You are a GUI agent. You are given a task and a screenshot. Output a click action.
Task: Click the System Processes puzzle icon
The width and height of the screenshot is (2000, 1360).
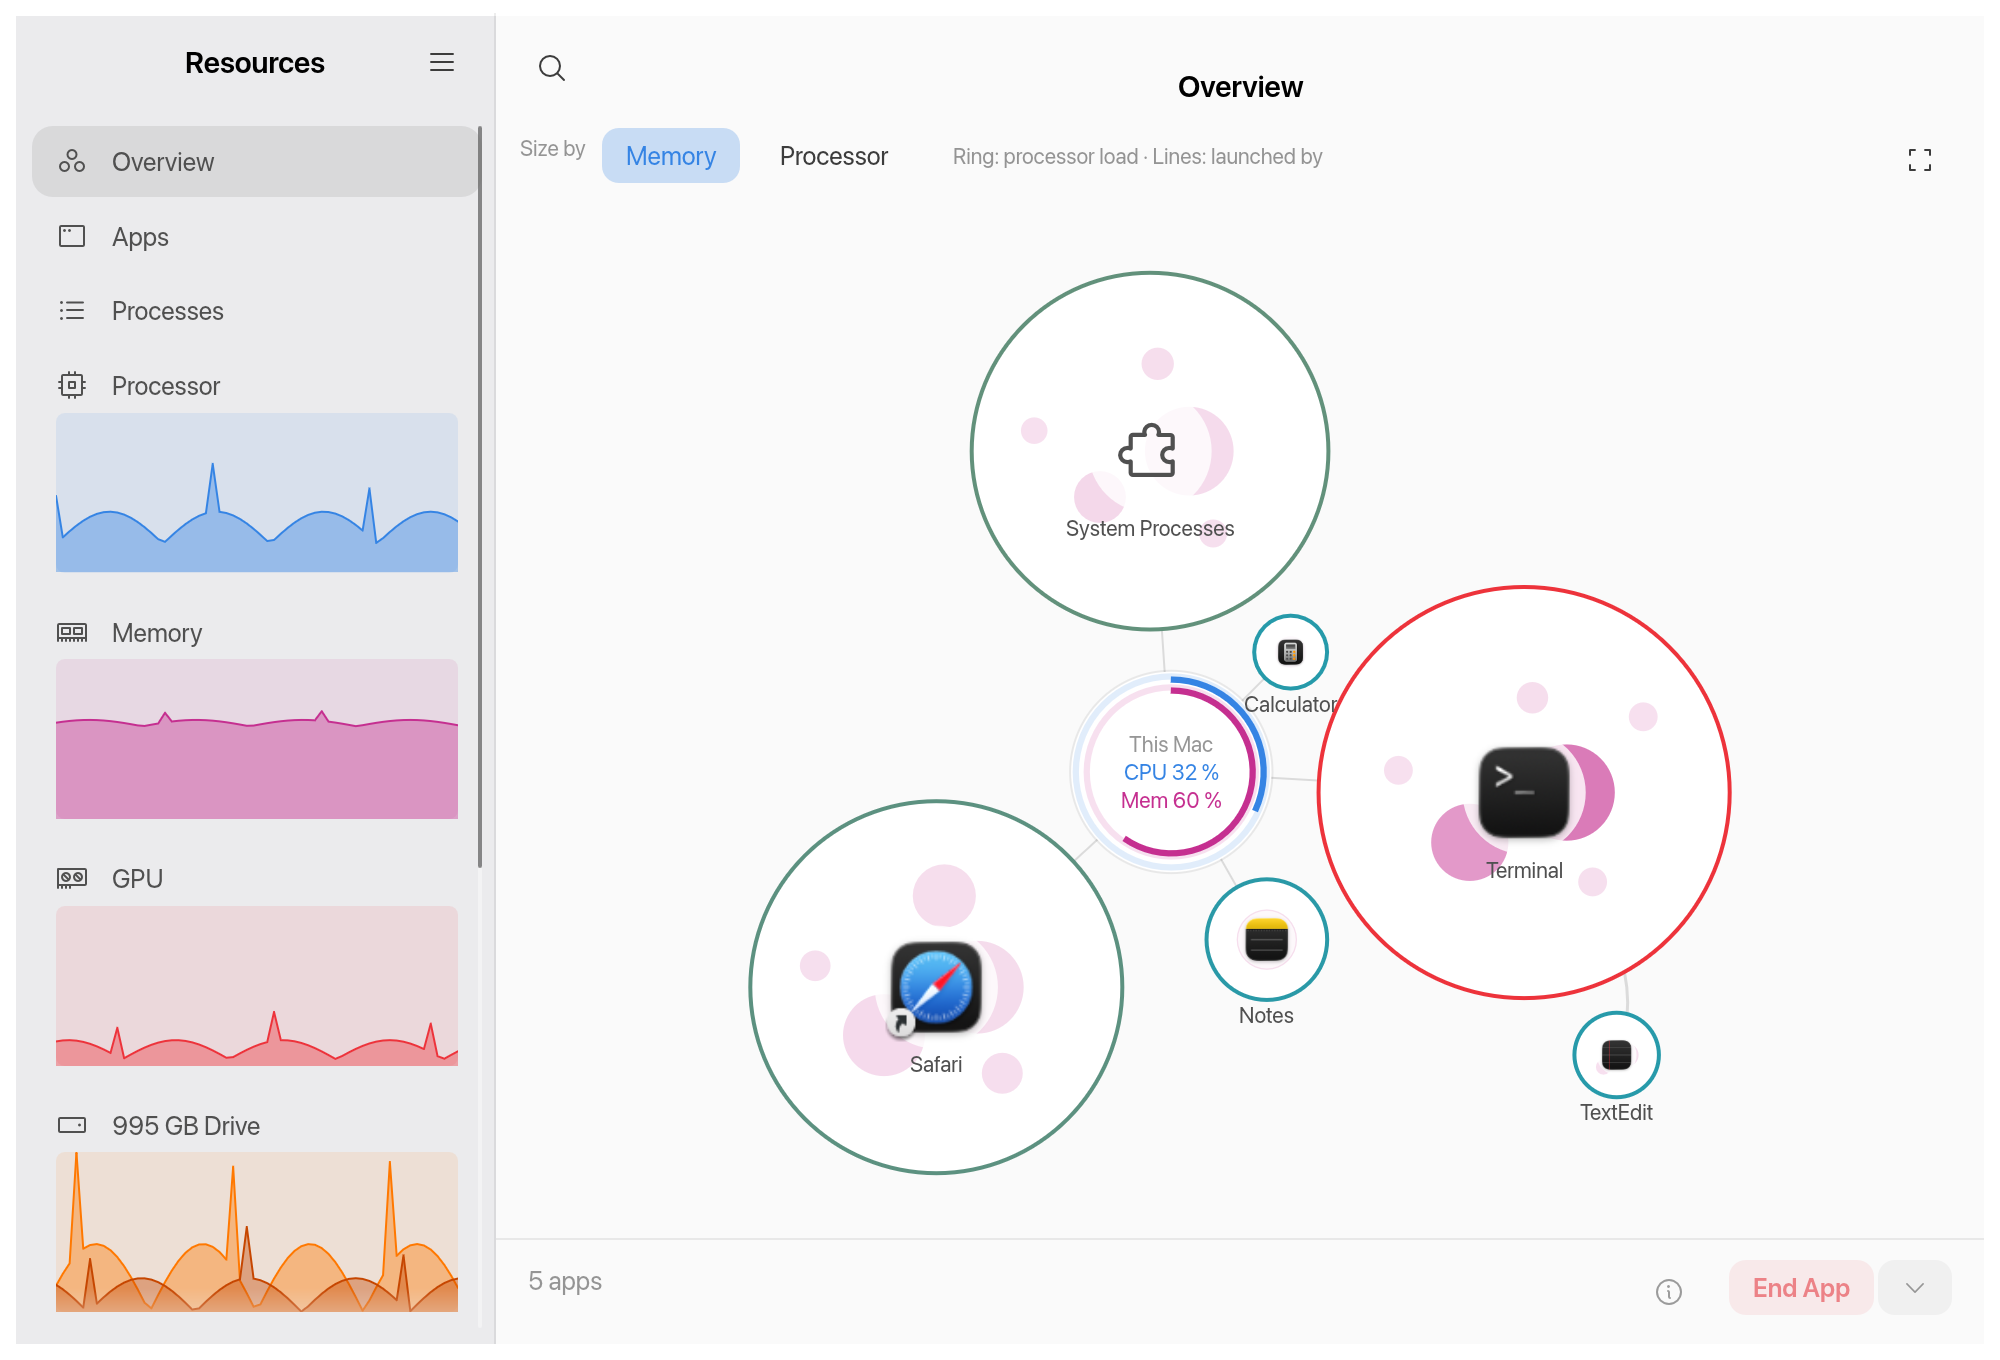1147,450
